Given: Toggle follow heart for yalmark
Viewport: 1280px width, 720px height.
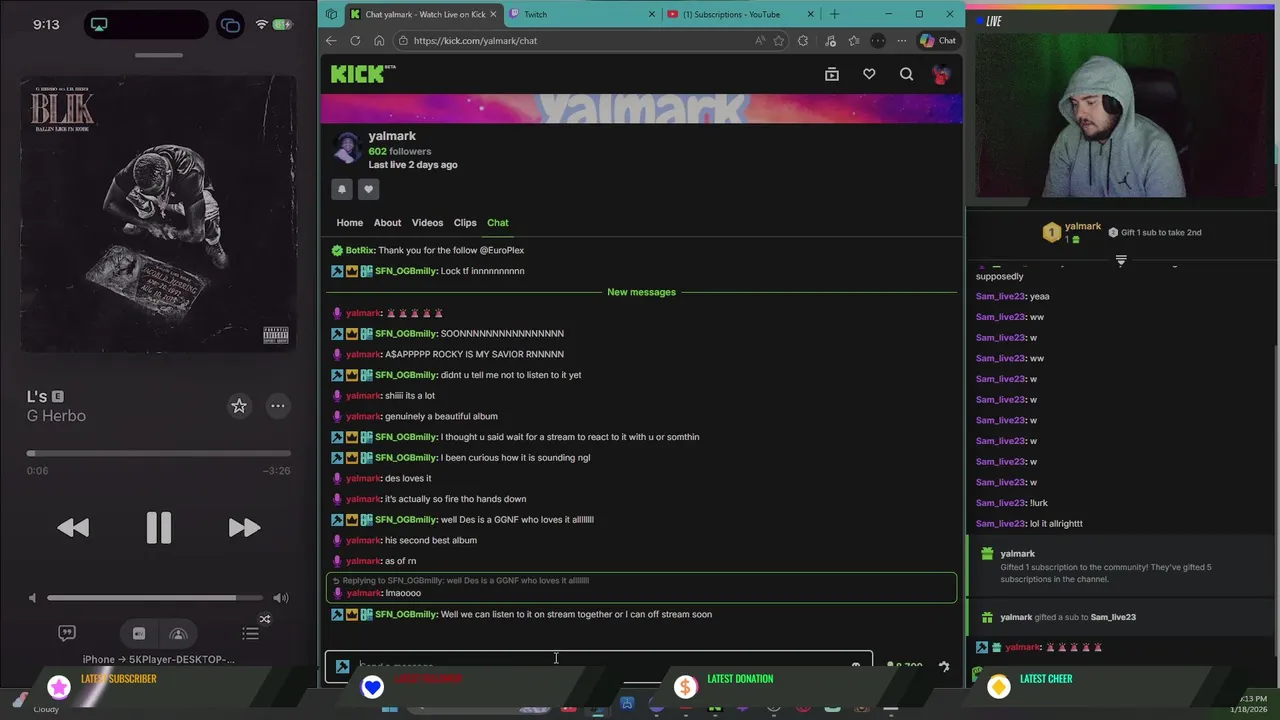Looking at the screenshot, I should 368,189.
